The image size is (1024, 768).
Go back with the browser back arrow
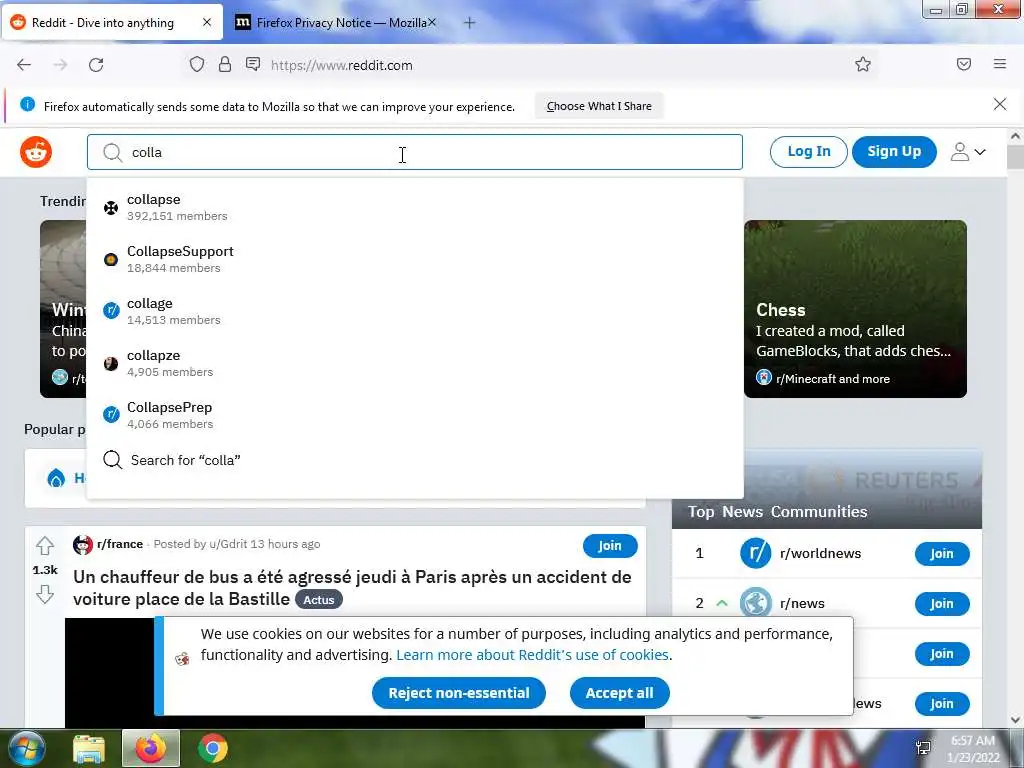coord(24,65)
